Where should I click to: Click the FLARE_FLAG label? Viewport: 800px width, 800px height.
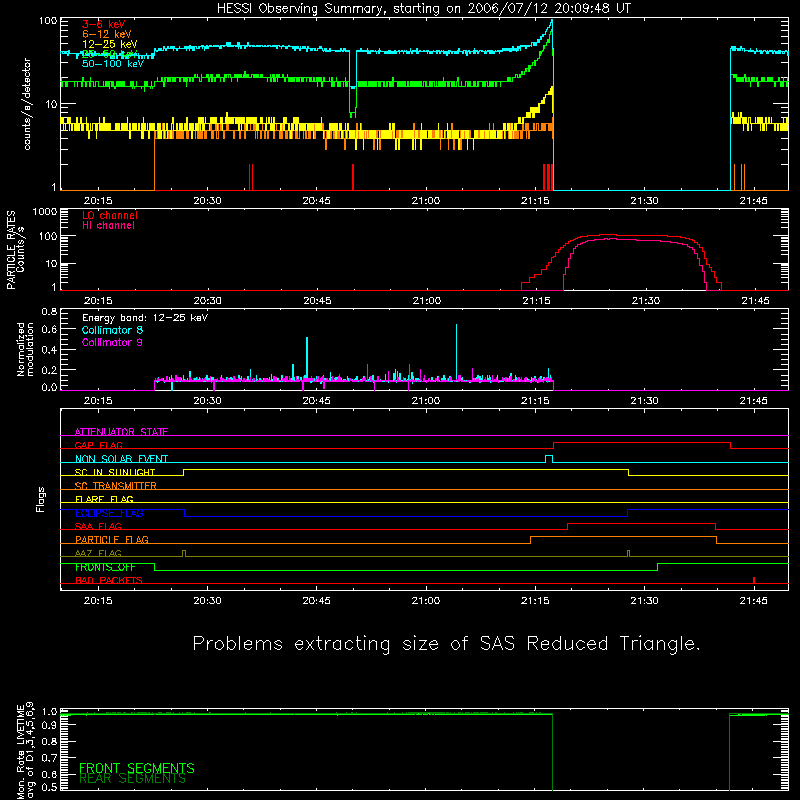104,499
